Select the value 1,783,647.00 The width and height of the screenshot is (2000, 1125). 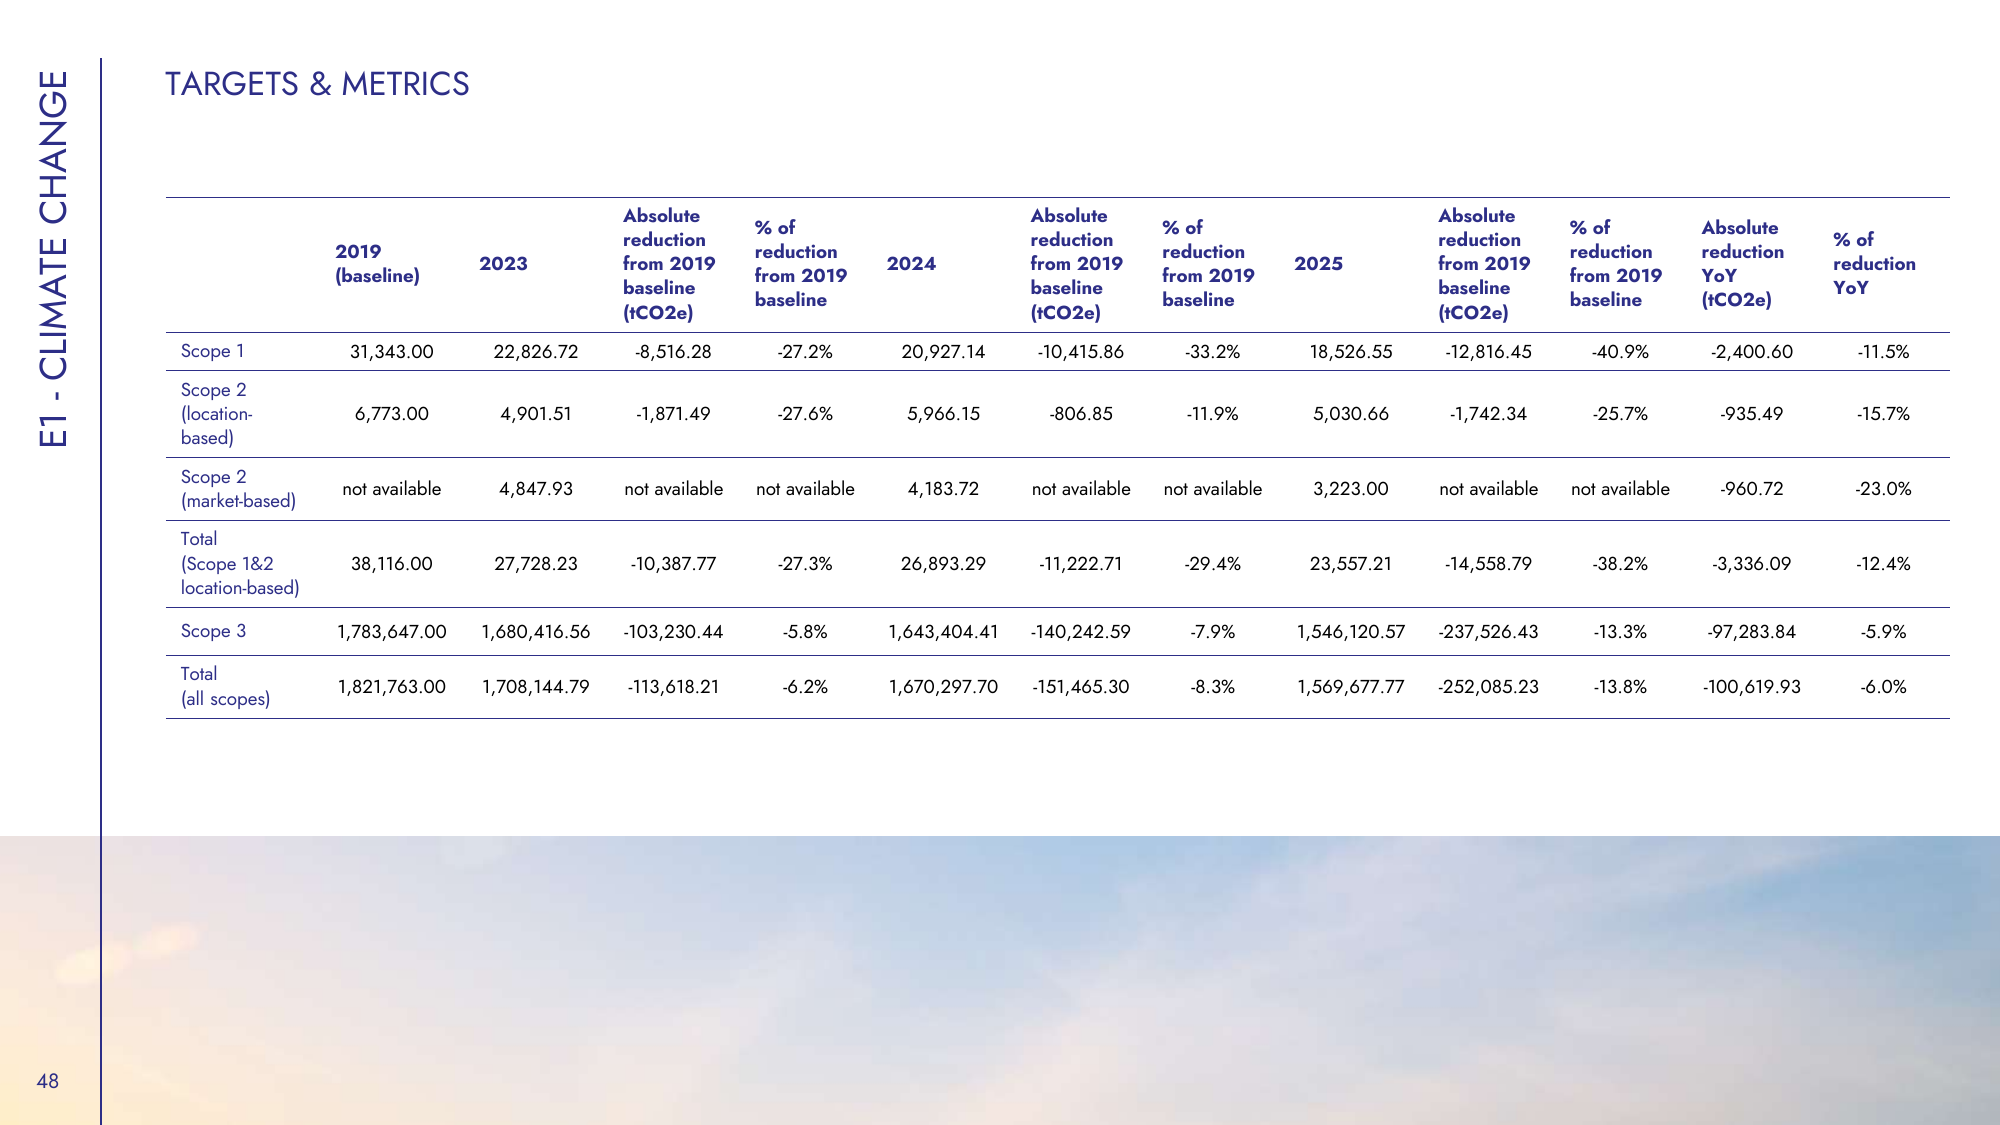click(392, 632)
